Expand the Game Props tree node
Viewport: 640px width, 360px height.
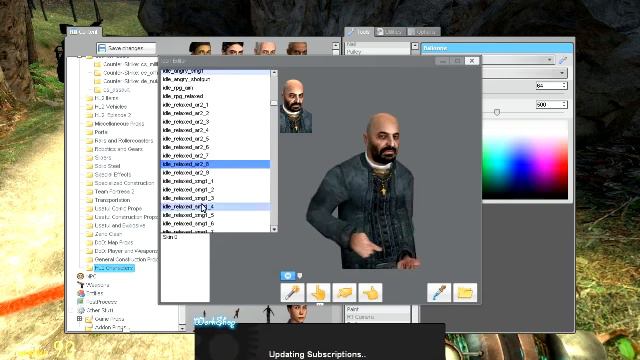pos(79,319)
